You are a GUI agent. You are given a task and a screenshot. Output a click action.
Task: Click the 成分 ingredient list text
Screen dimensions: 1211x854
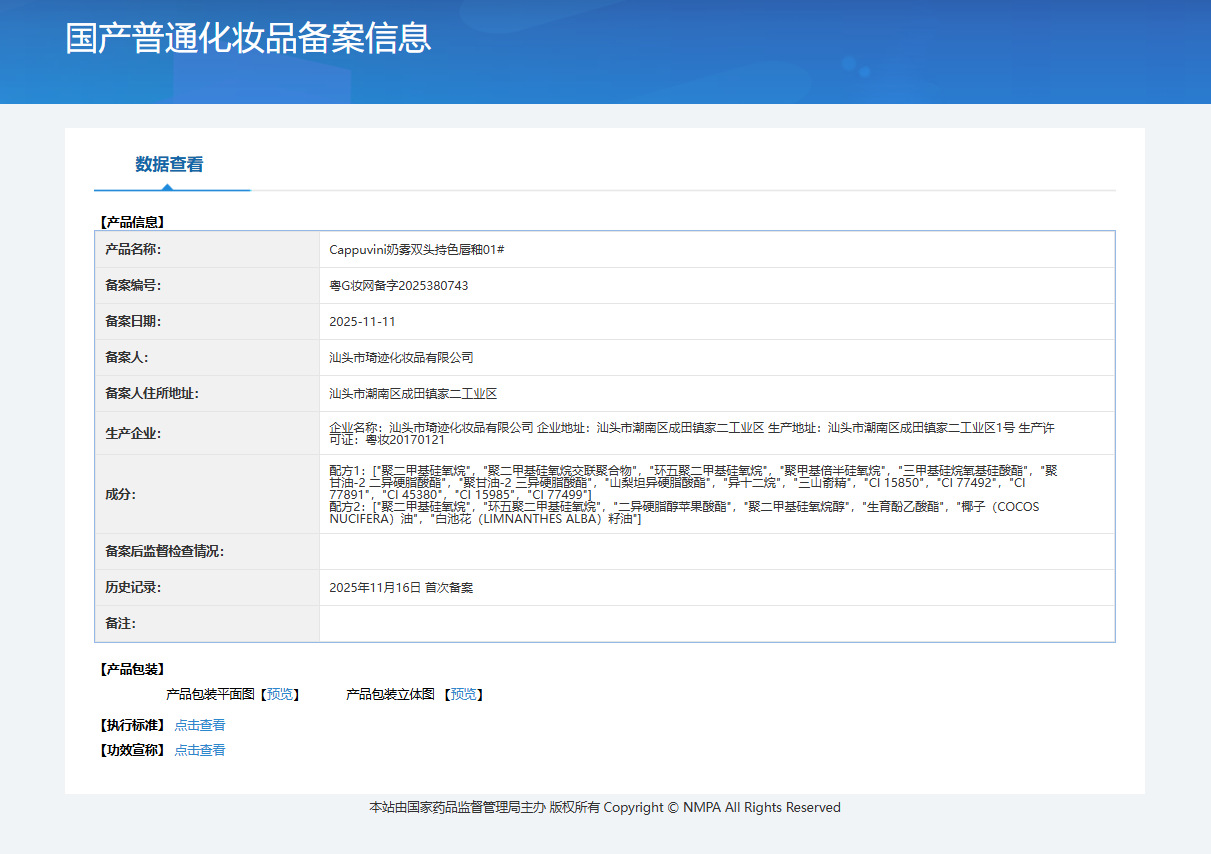(x=690, y=494)
